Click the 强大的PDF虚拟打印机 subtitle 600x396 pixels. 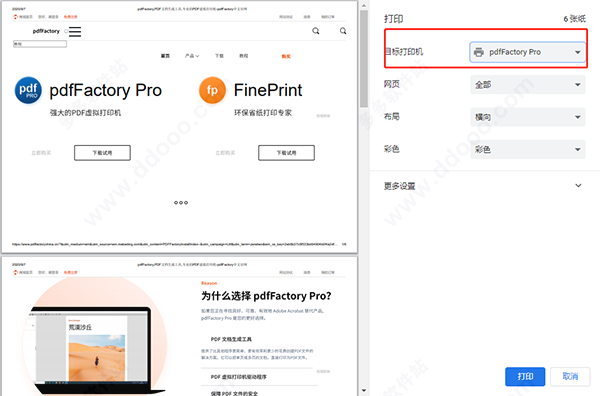(85, 112)
